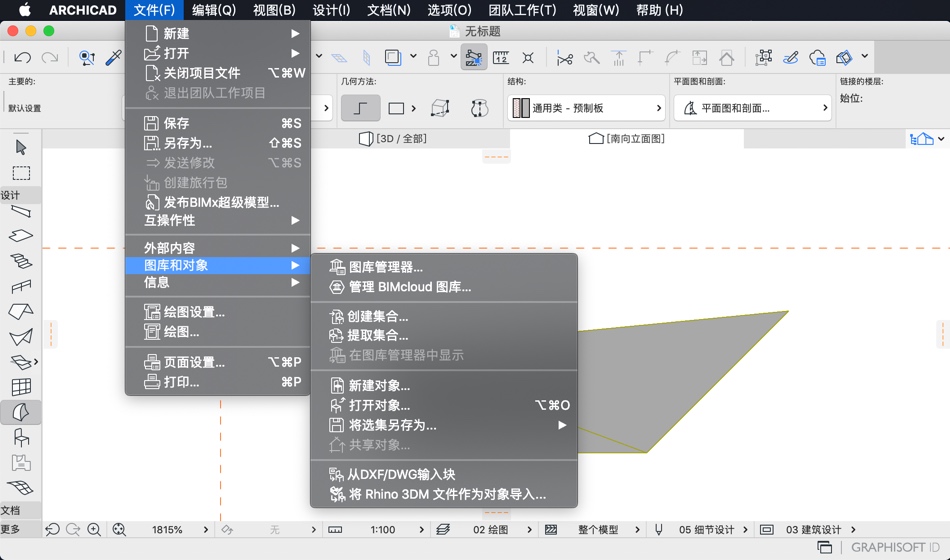950x560 pixels.
Task: Expand the 整个模型 partial structure dropdown
Action: click(x=637, y=530)
